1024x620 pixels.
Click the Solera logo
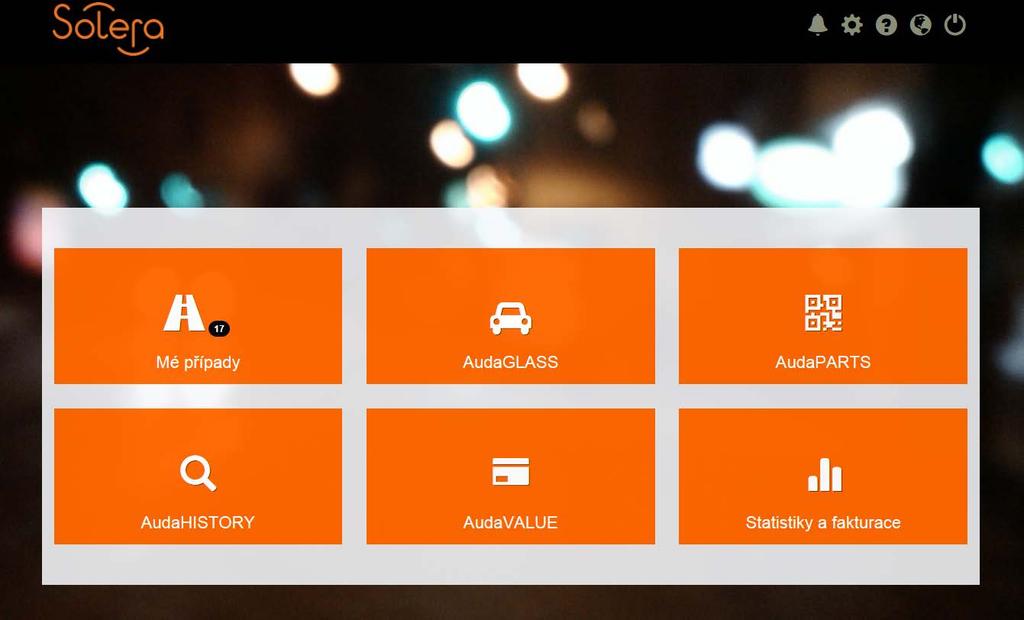click(108, 29)
